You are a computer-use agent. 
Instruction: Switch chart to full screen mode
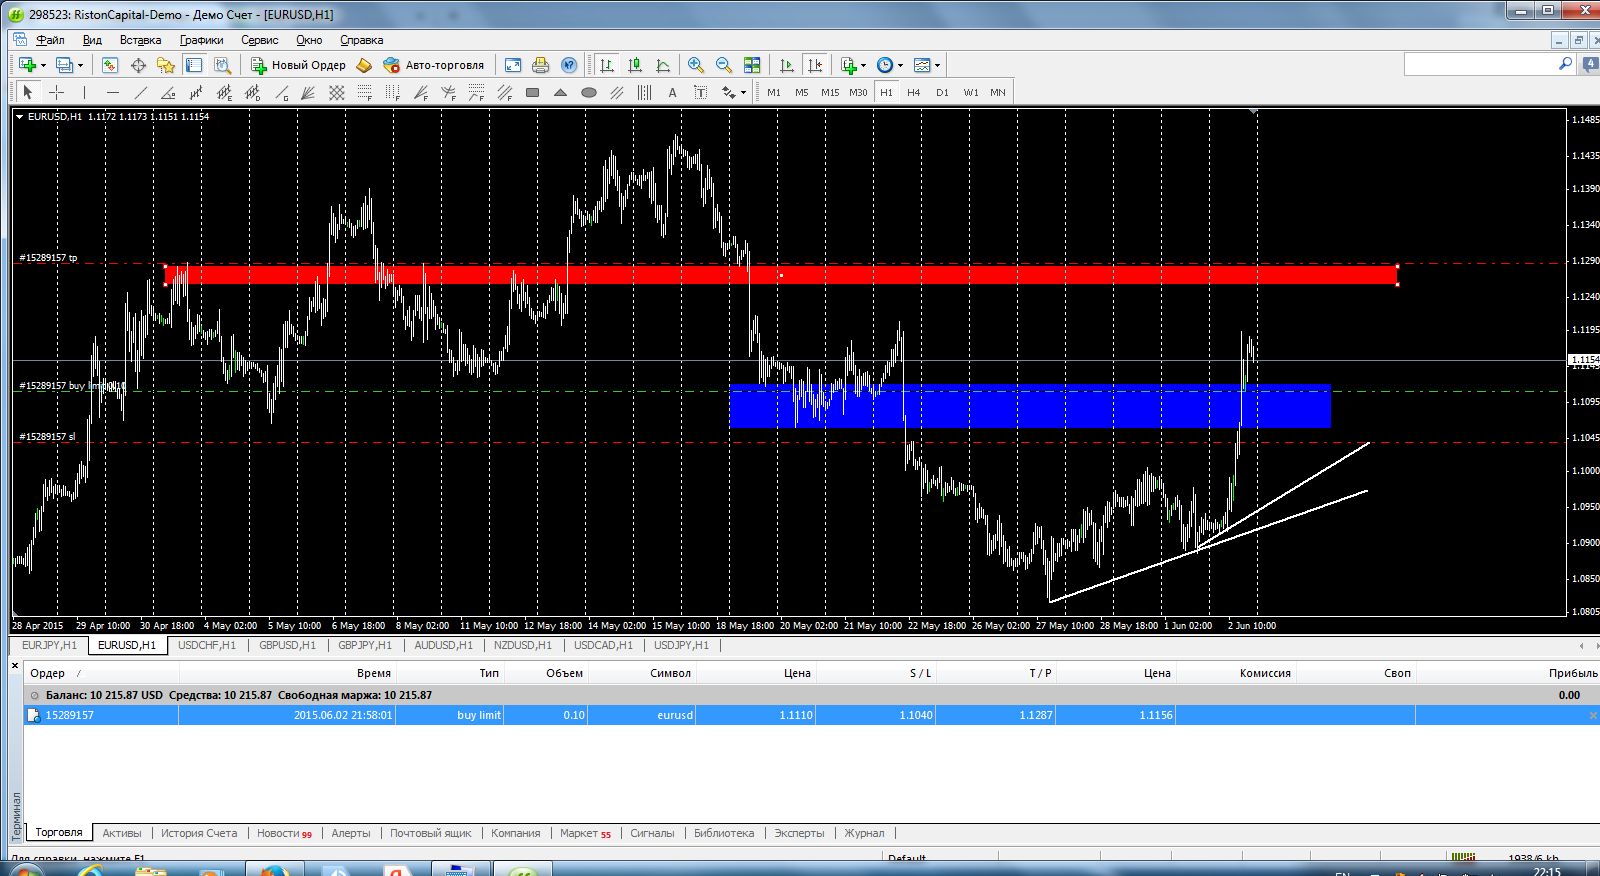coord(513,65)
